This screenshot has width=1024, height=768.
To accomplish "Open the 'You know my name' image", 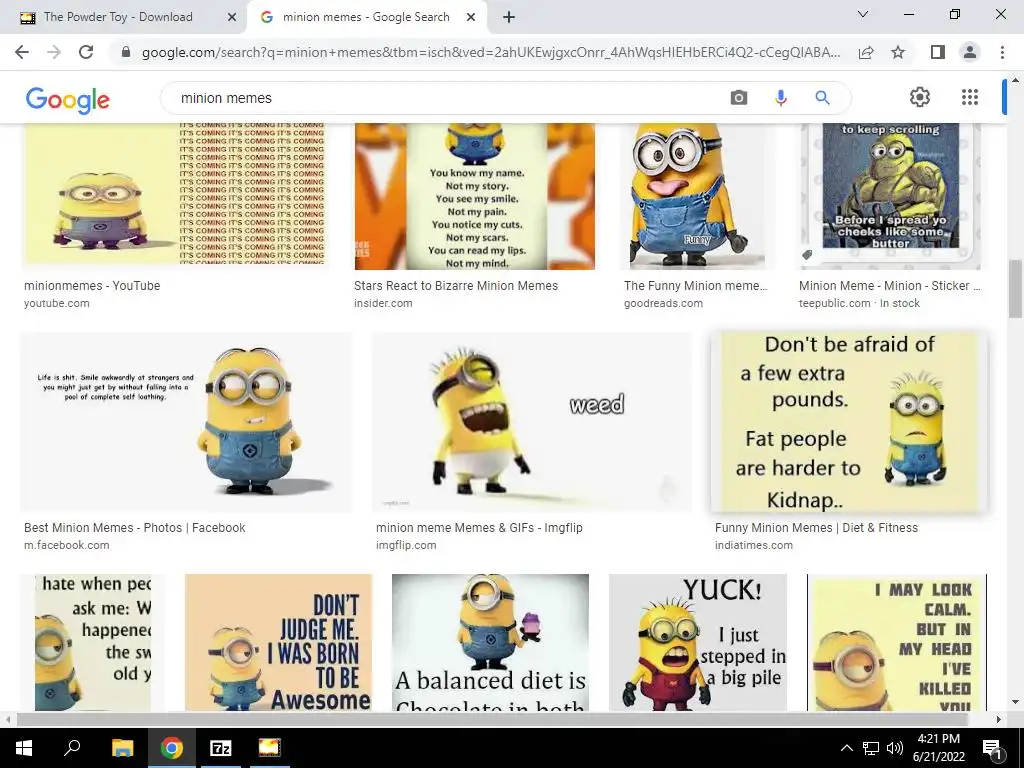I will coord(475,197).
